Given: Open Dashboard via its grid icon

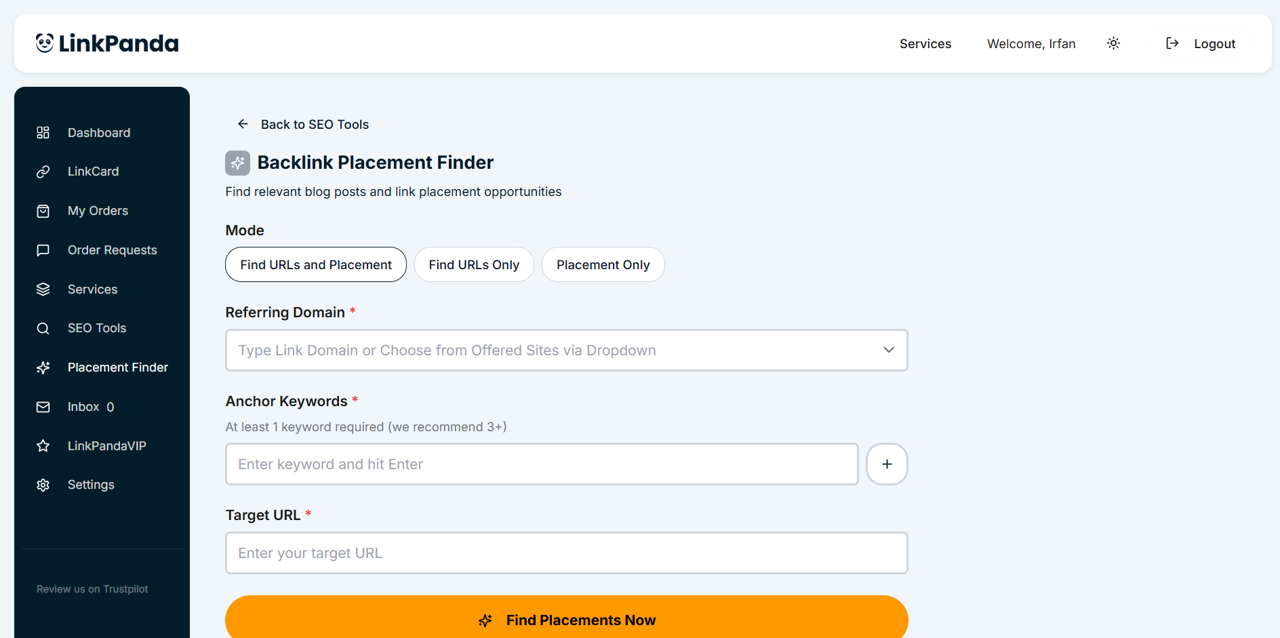Looking at the screenshot, I should pos(43,133).
